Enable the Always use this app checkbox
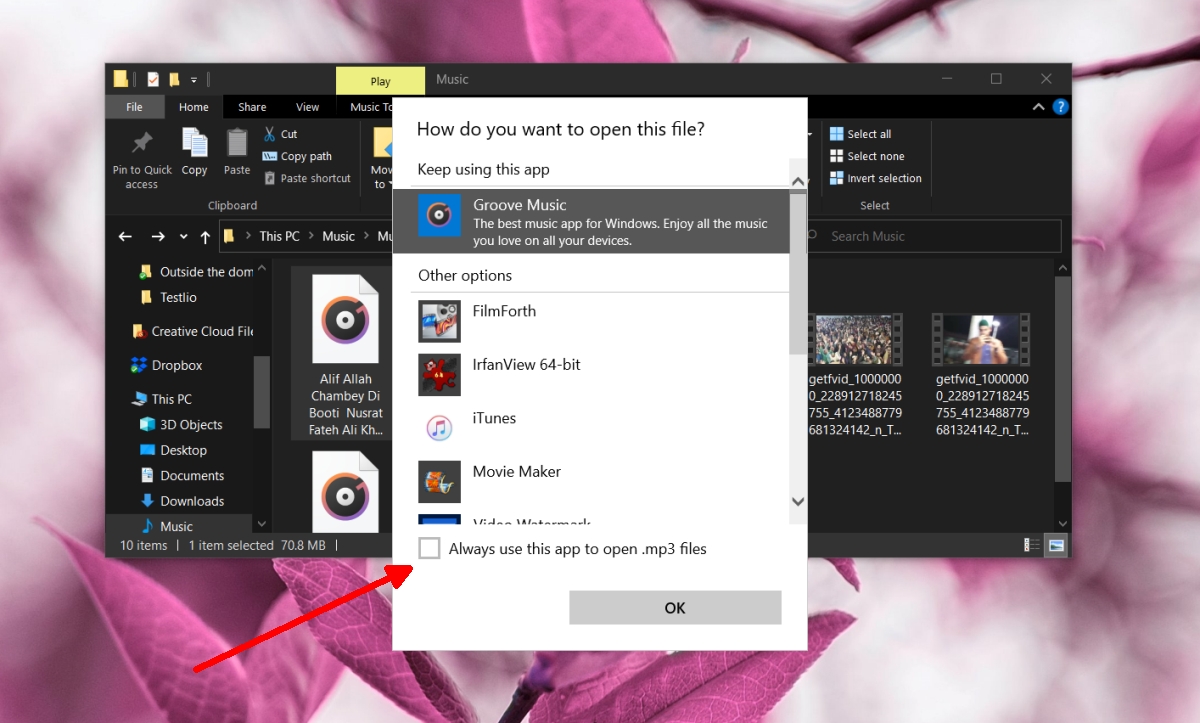The width and height of the screenshot is (1200, 723). point(429,548)
